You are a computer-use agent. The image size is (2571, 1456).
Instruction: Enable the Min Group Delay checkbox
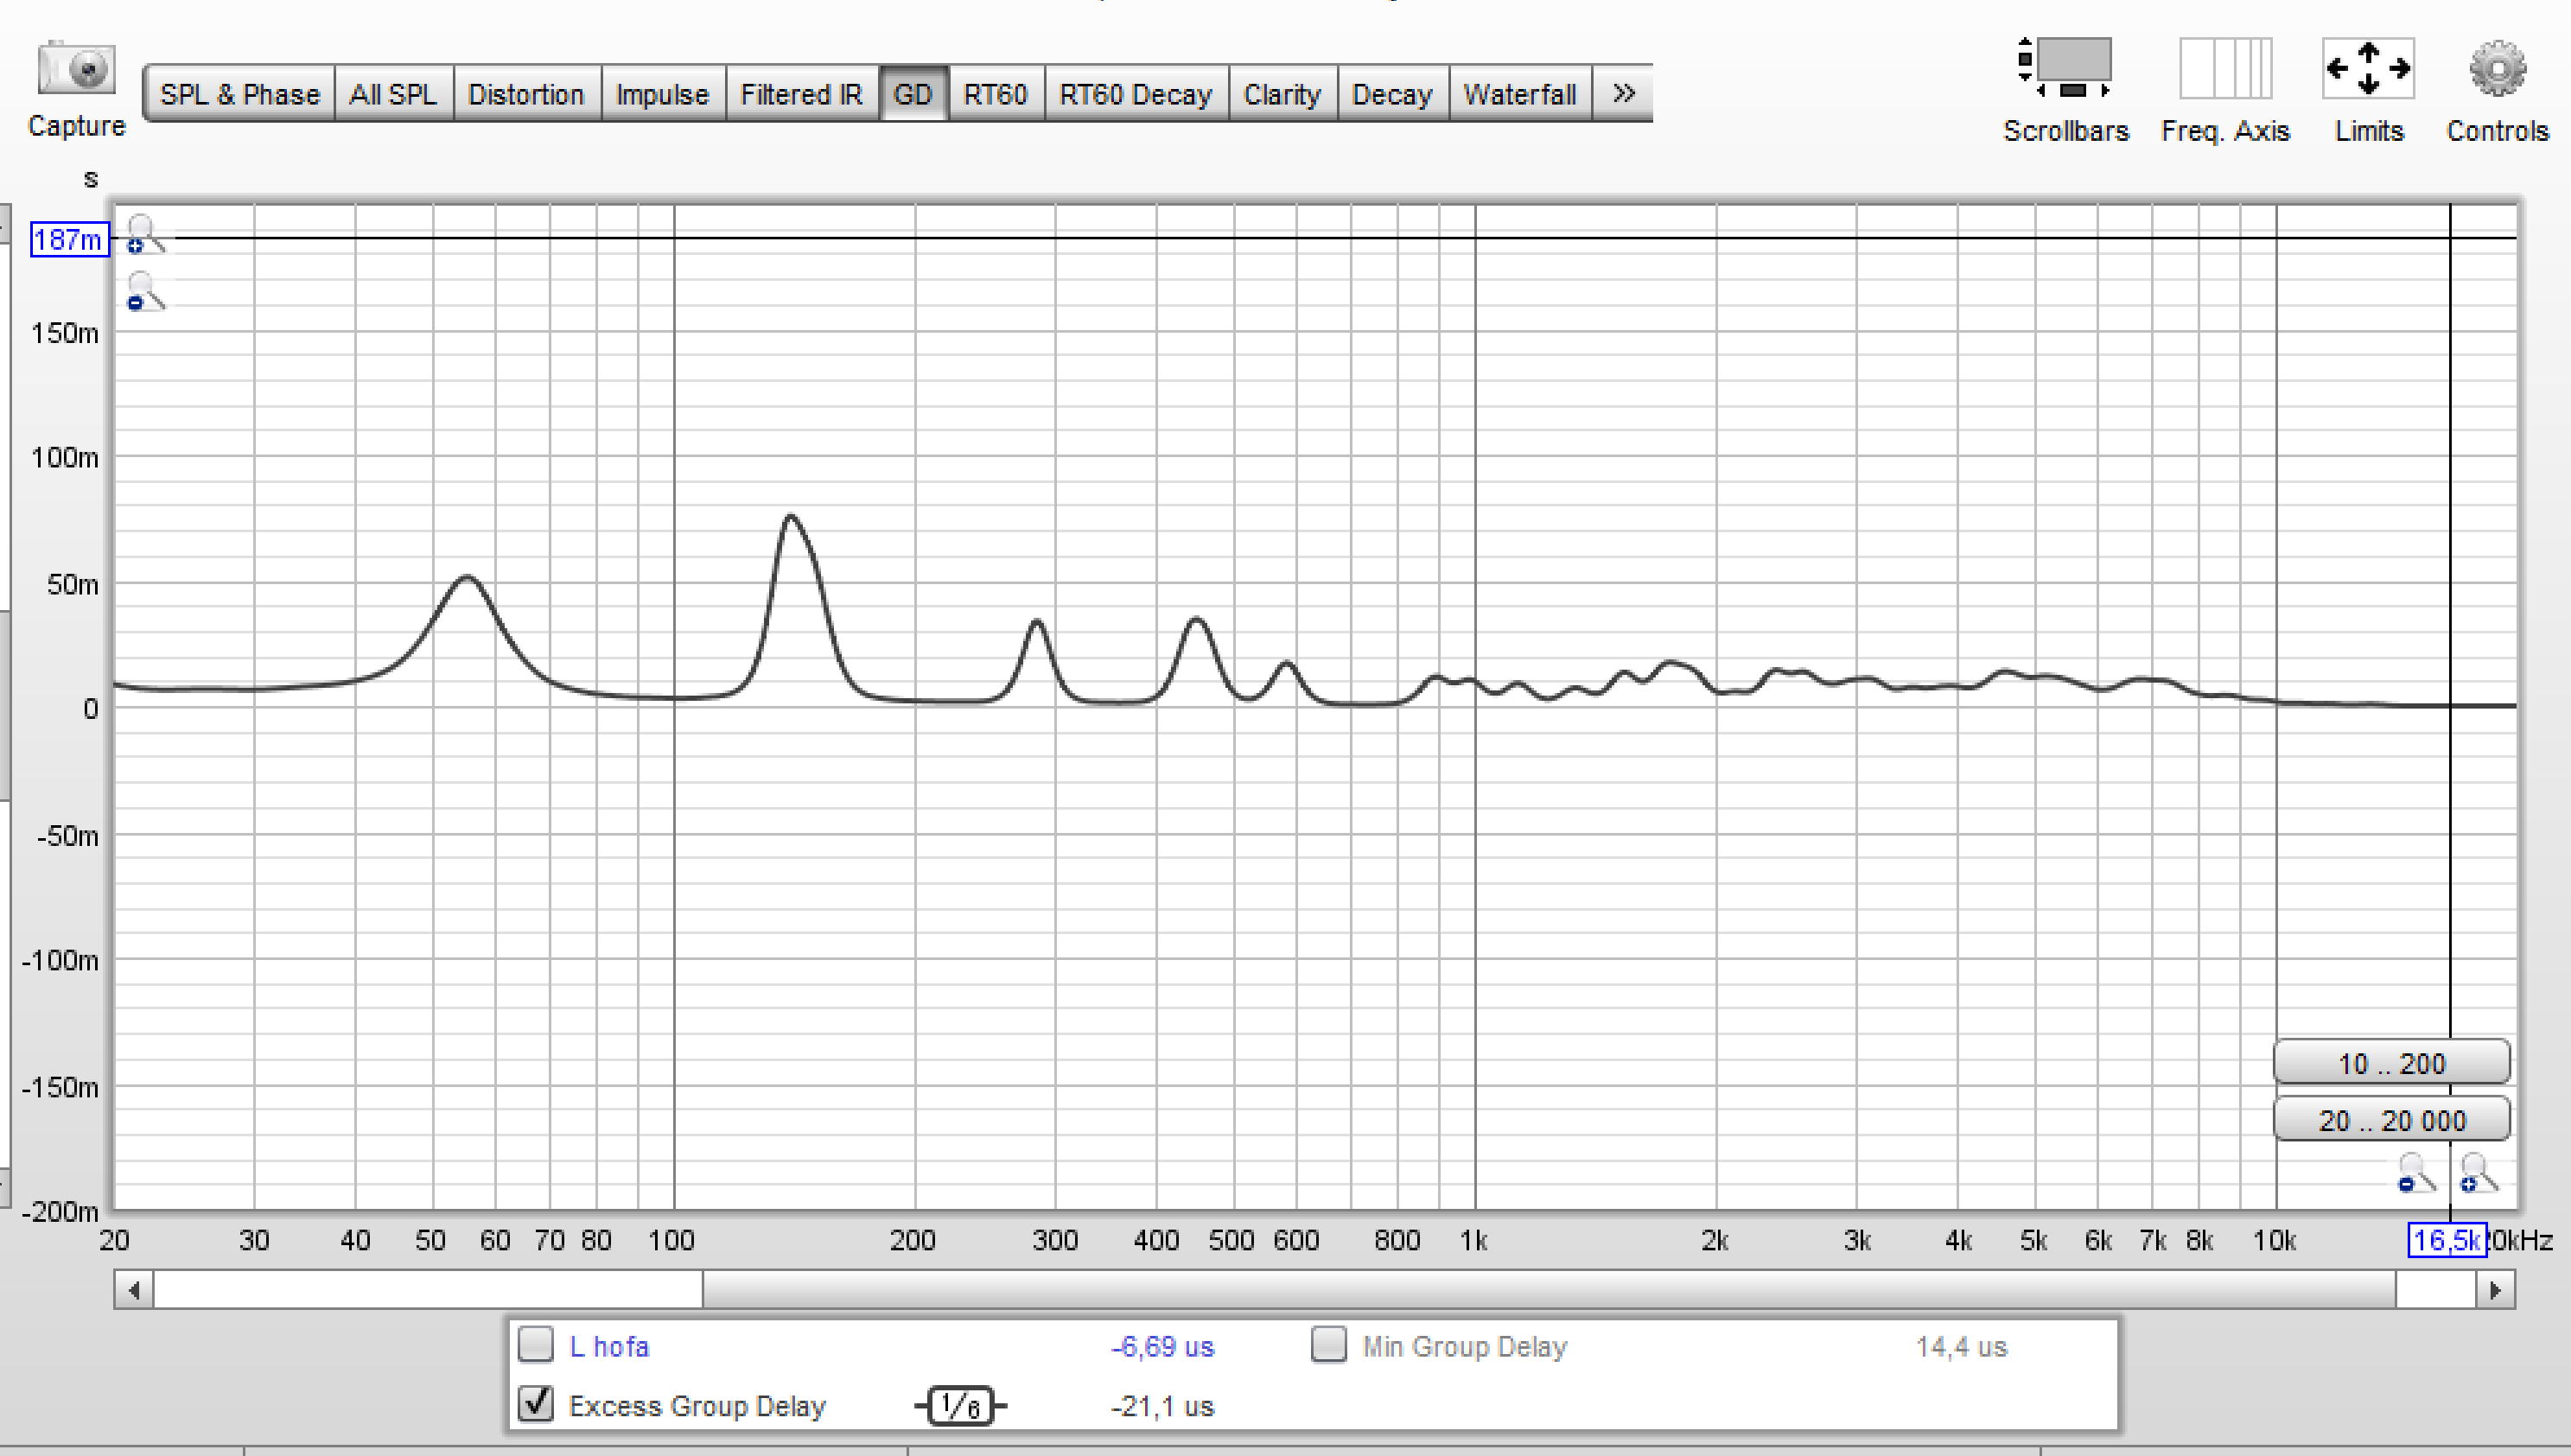tap(1329, 1345)
